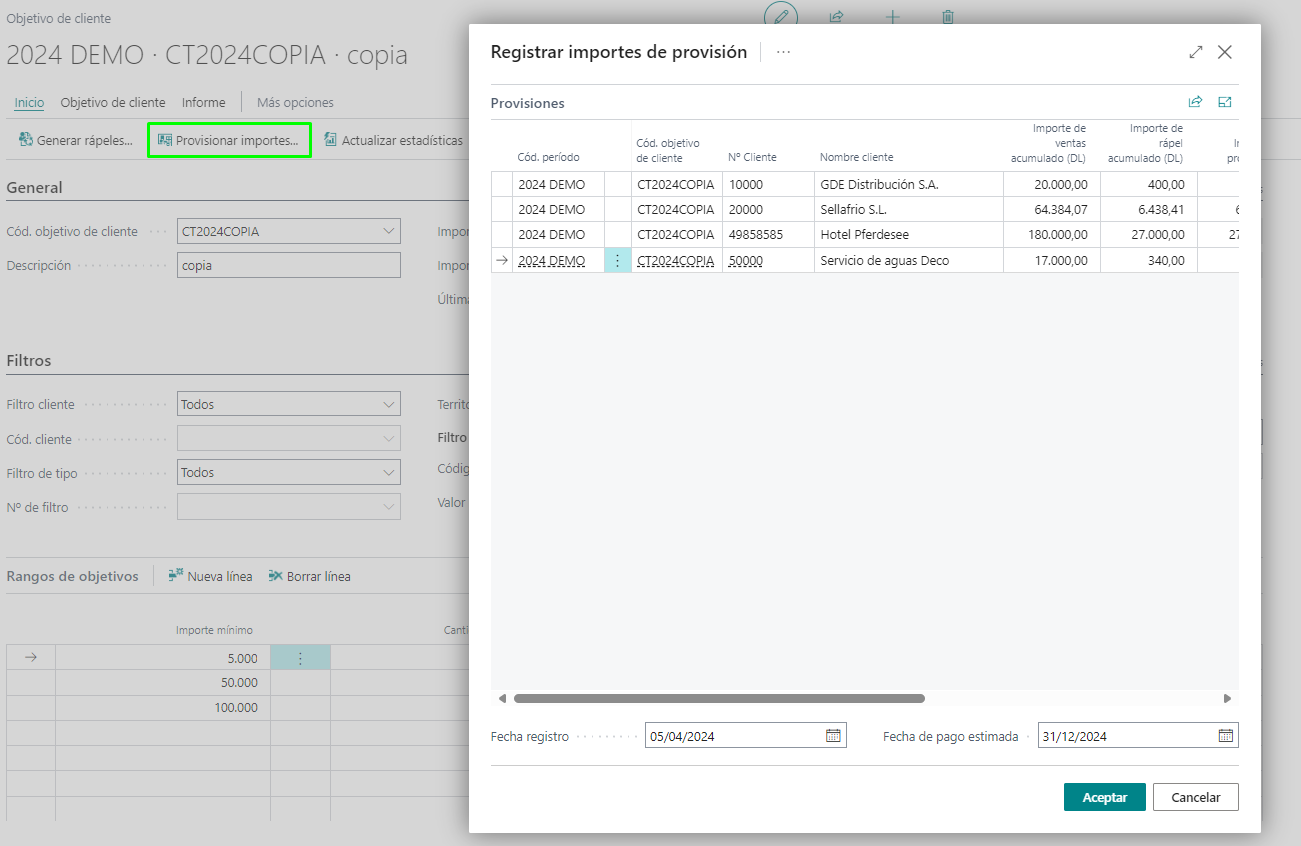Screen dimensions: 1301x846
Task: Click left arrow of horizontal scrollbar
Action: point(502,699)
